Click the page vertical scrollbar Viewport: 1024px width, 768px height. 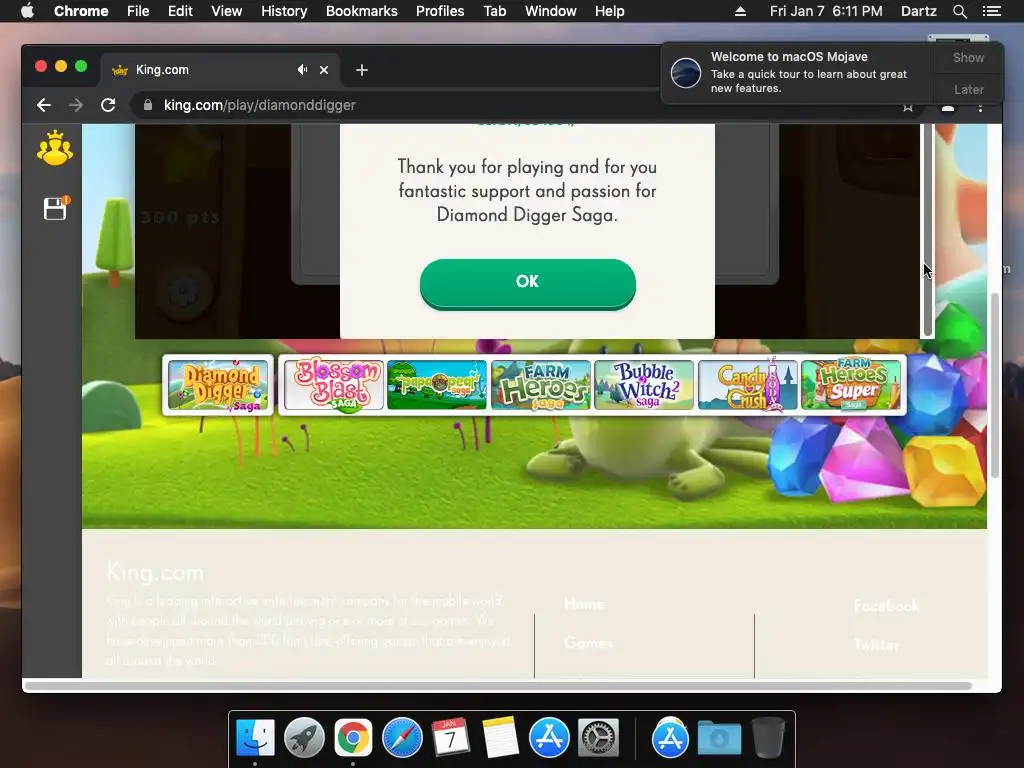[995, 385]
